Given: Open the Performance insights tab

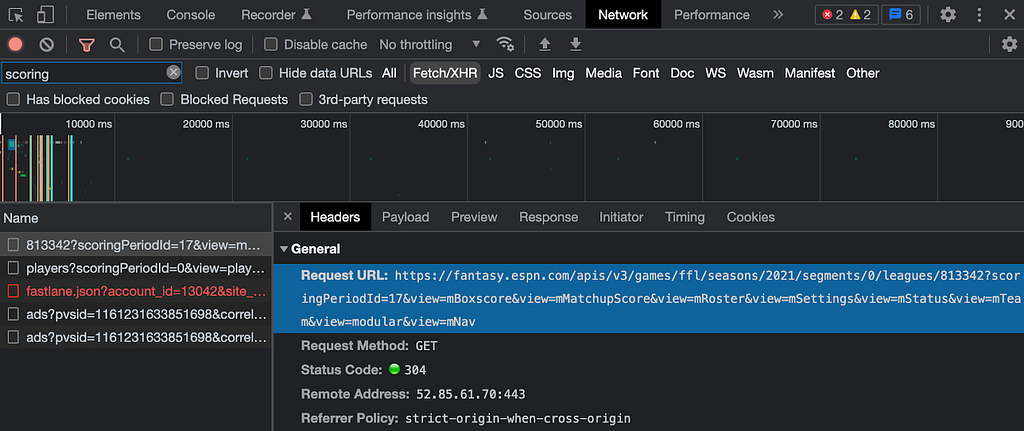Looking at the screenshot, I should coord(417,14).
